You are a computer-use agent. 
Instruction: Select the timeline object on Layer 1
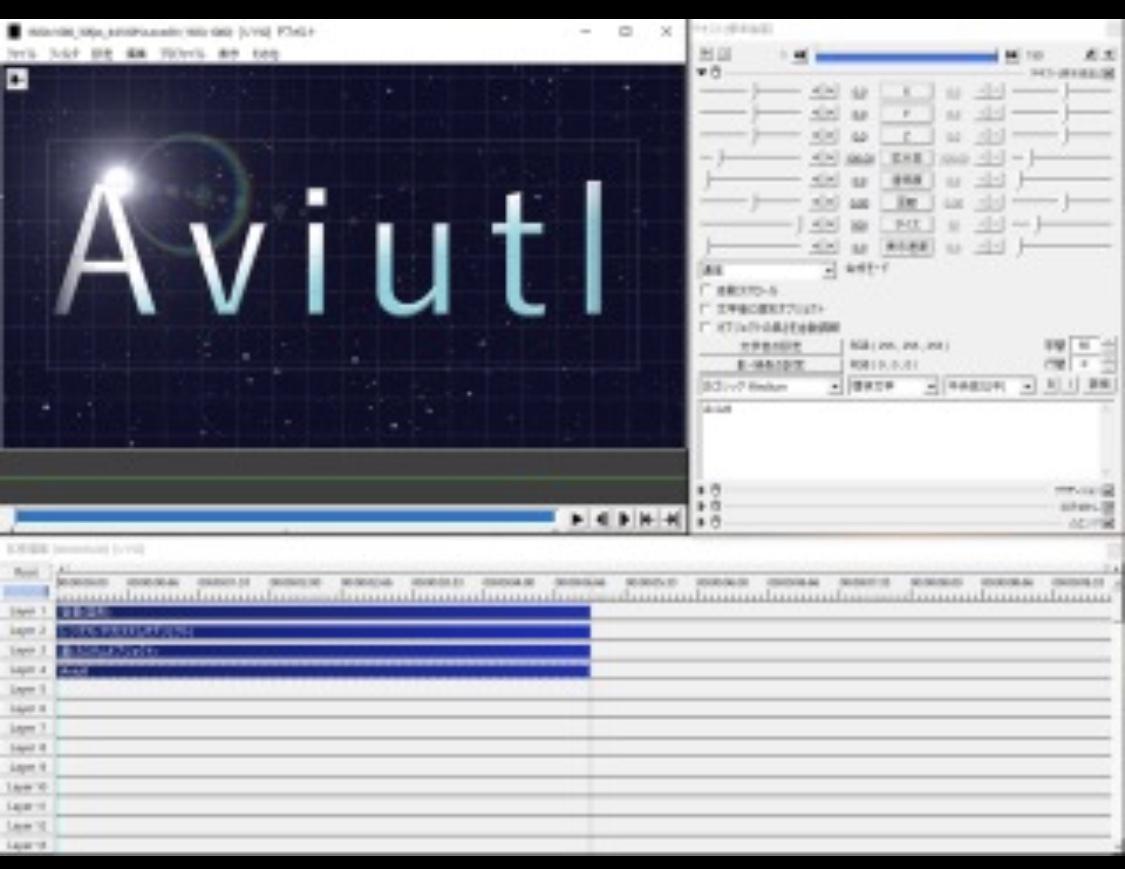point(324,612)
